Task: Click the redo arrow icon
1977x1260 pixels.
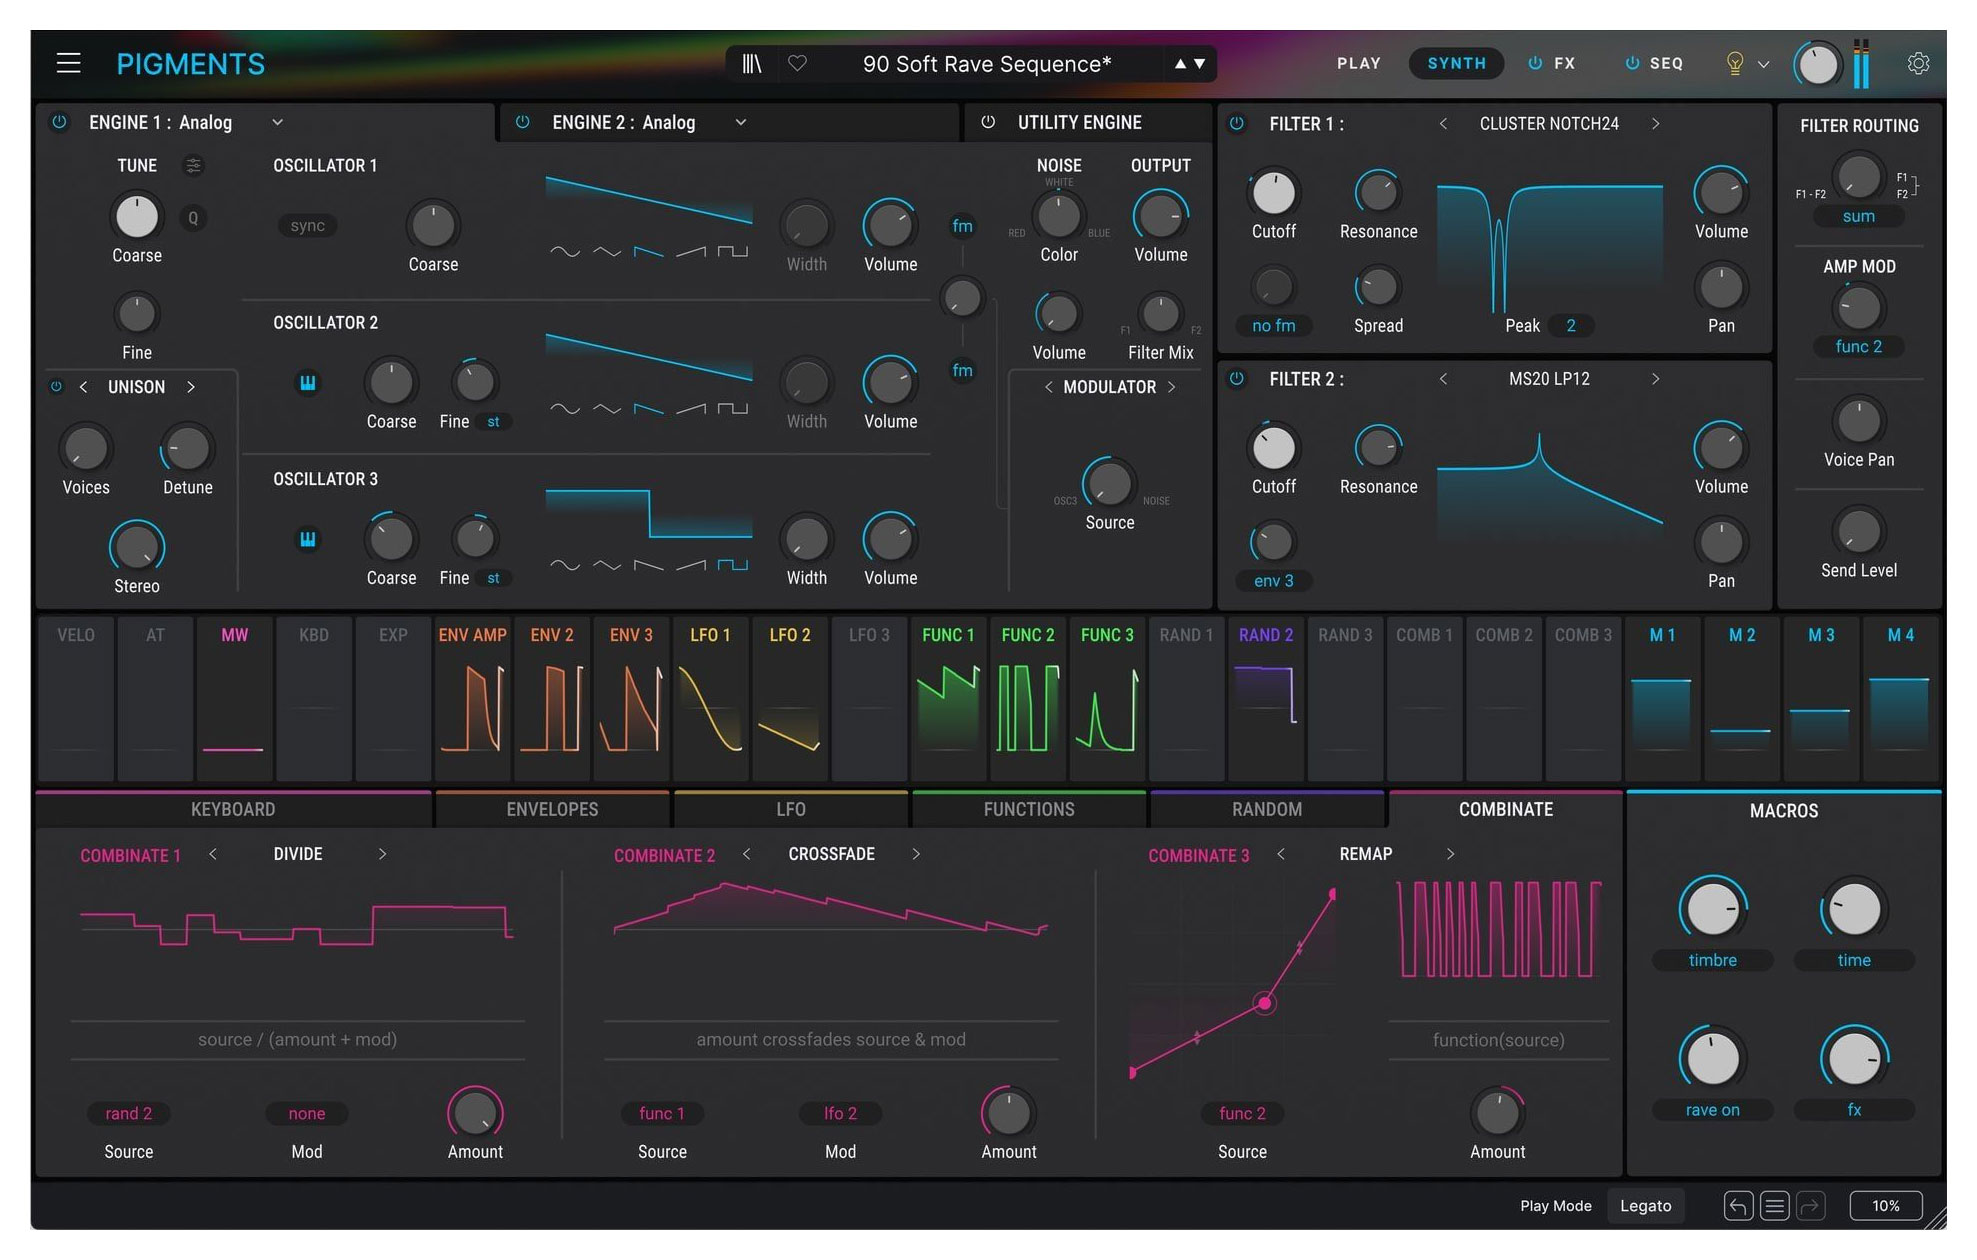Action: tap(1810, 1206)
